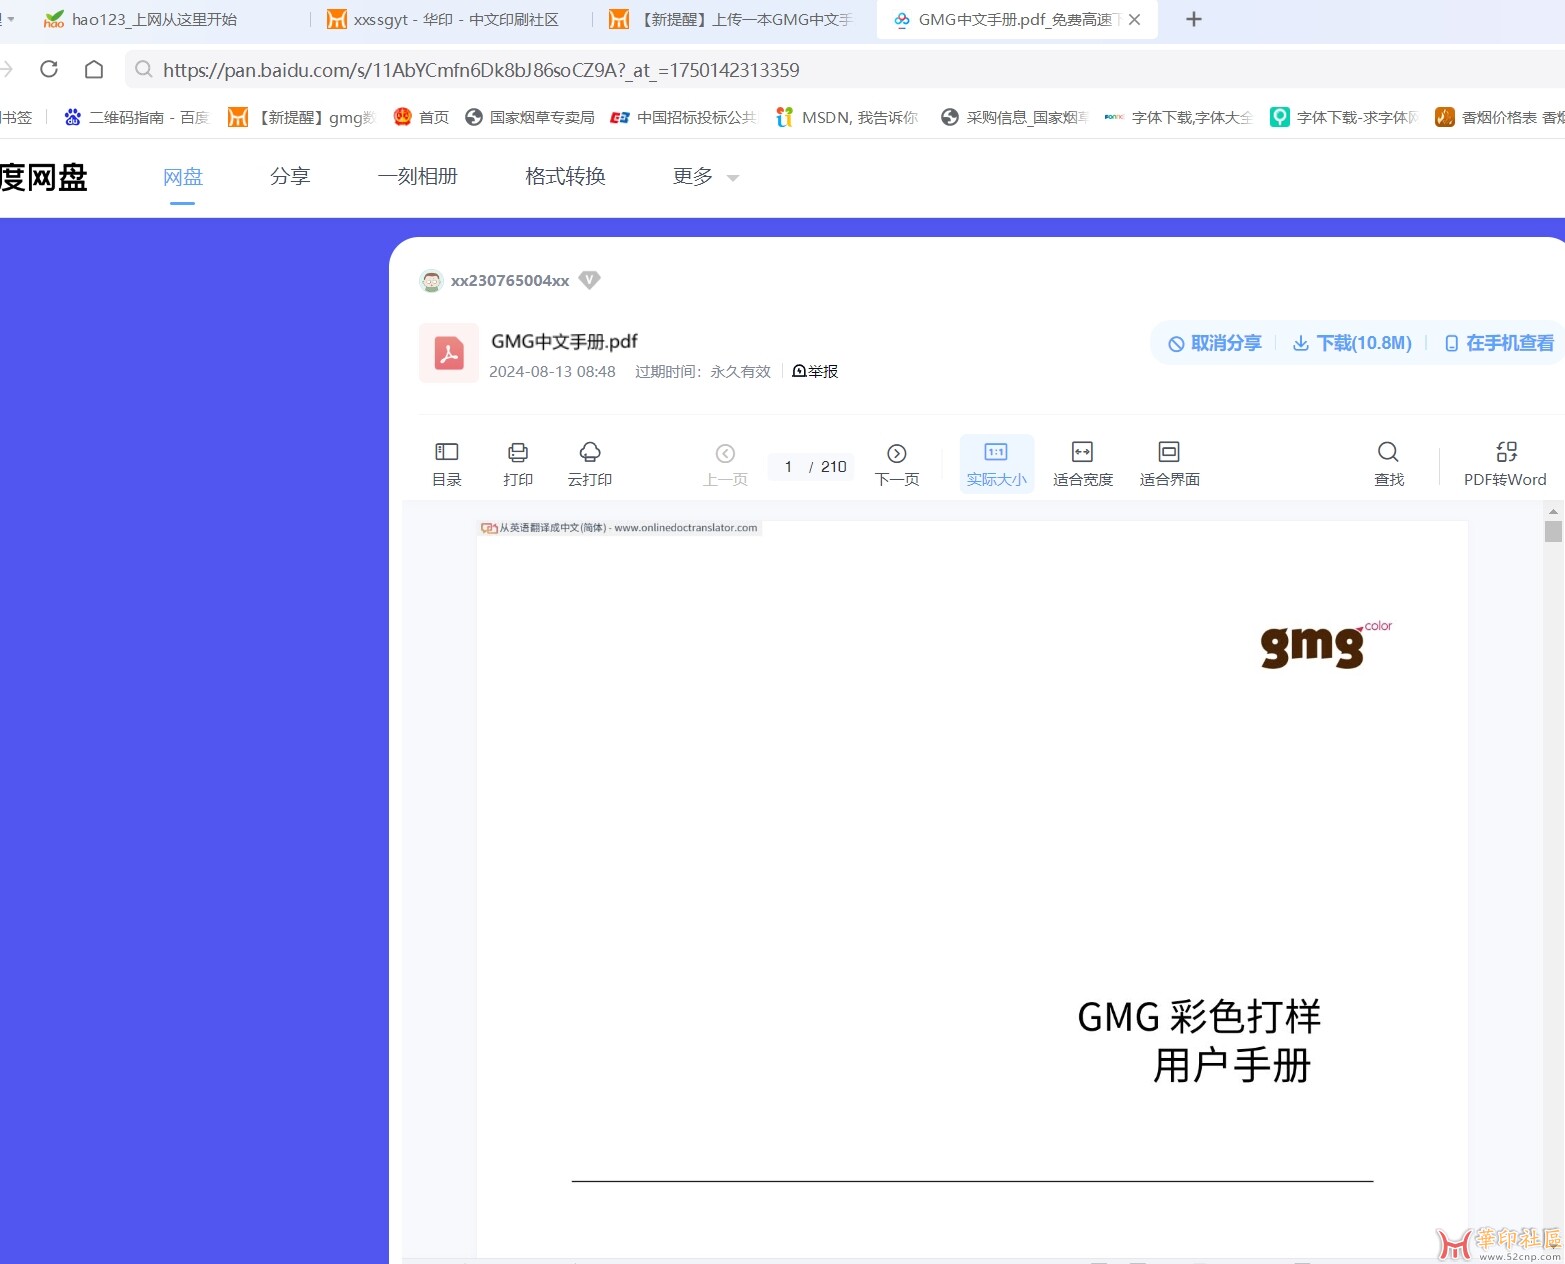Click the page number input field
1565x1264 pixels.
(789, 467)
